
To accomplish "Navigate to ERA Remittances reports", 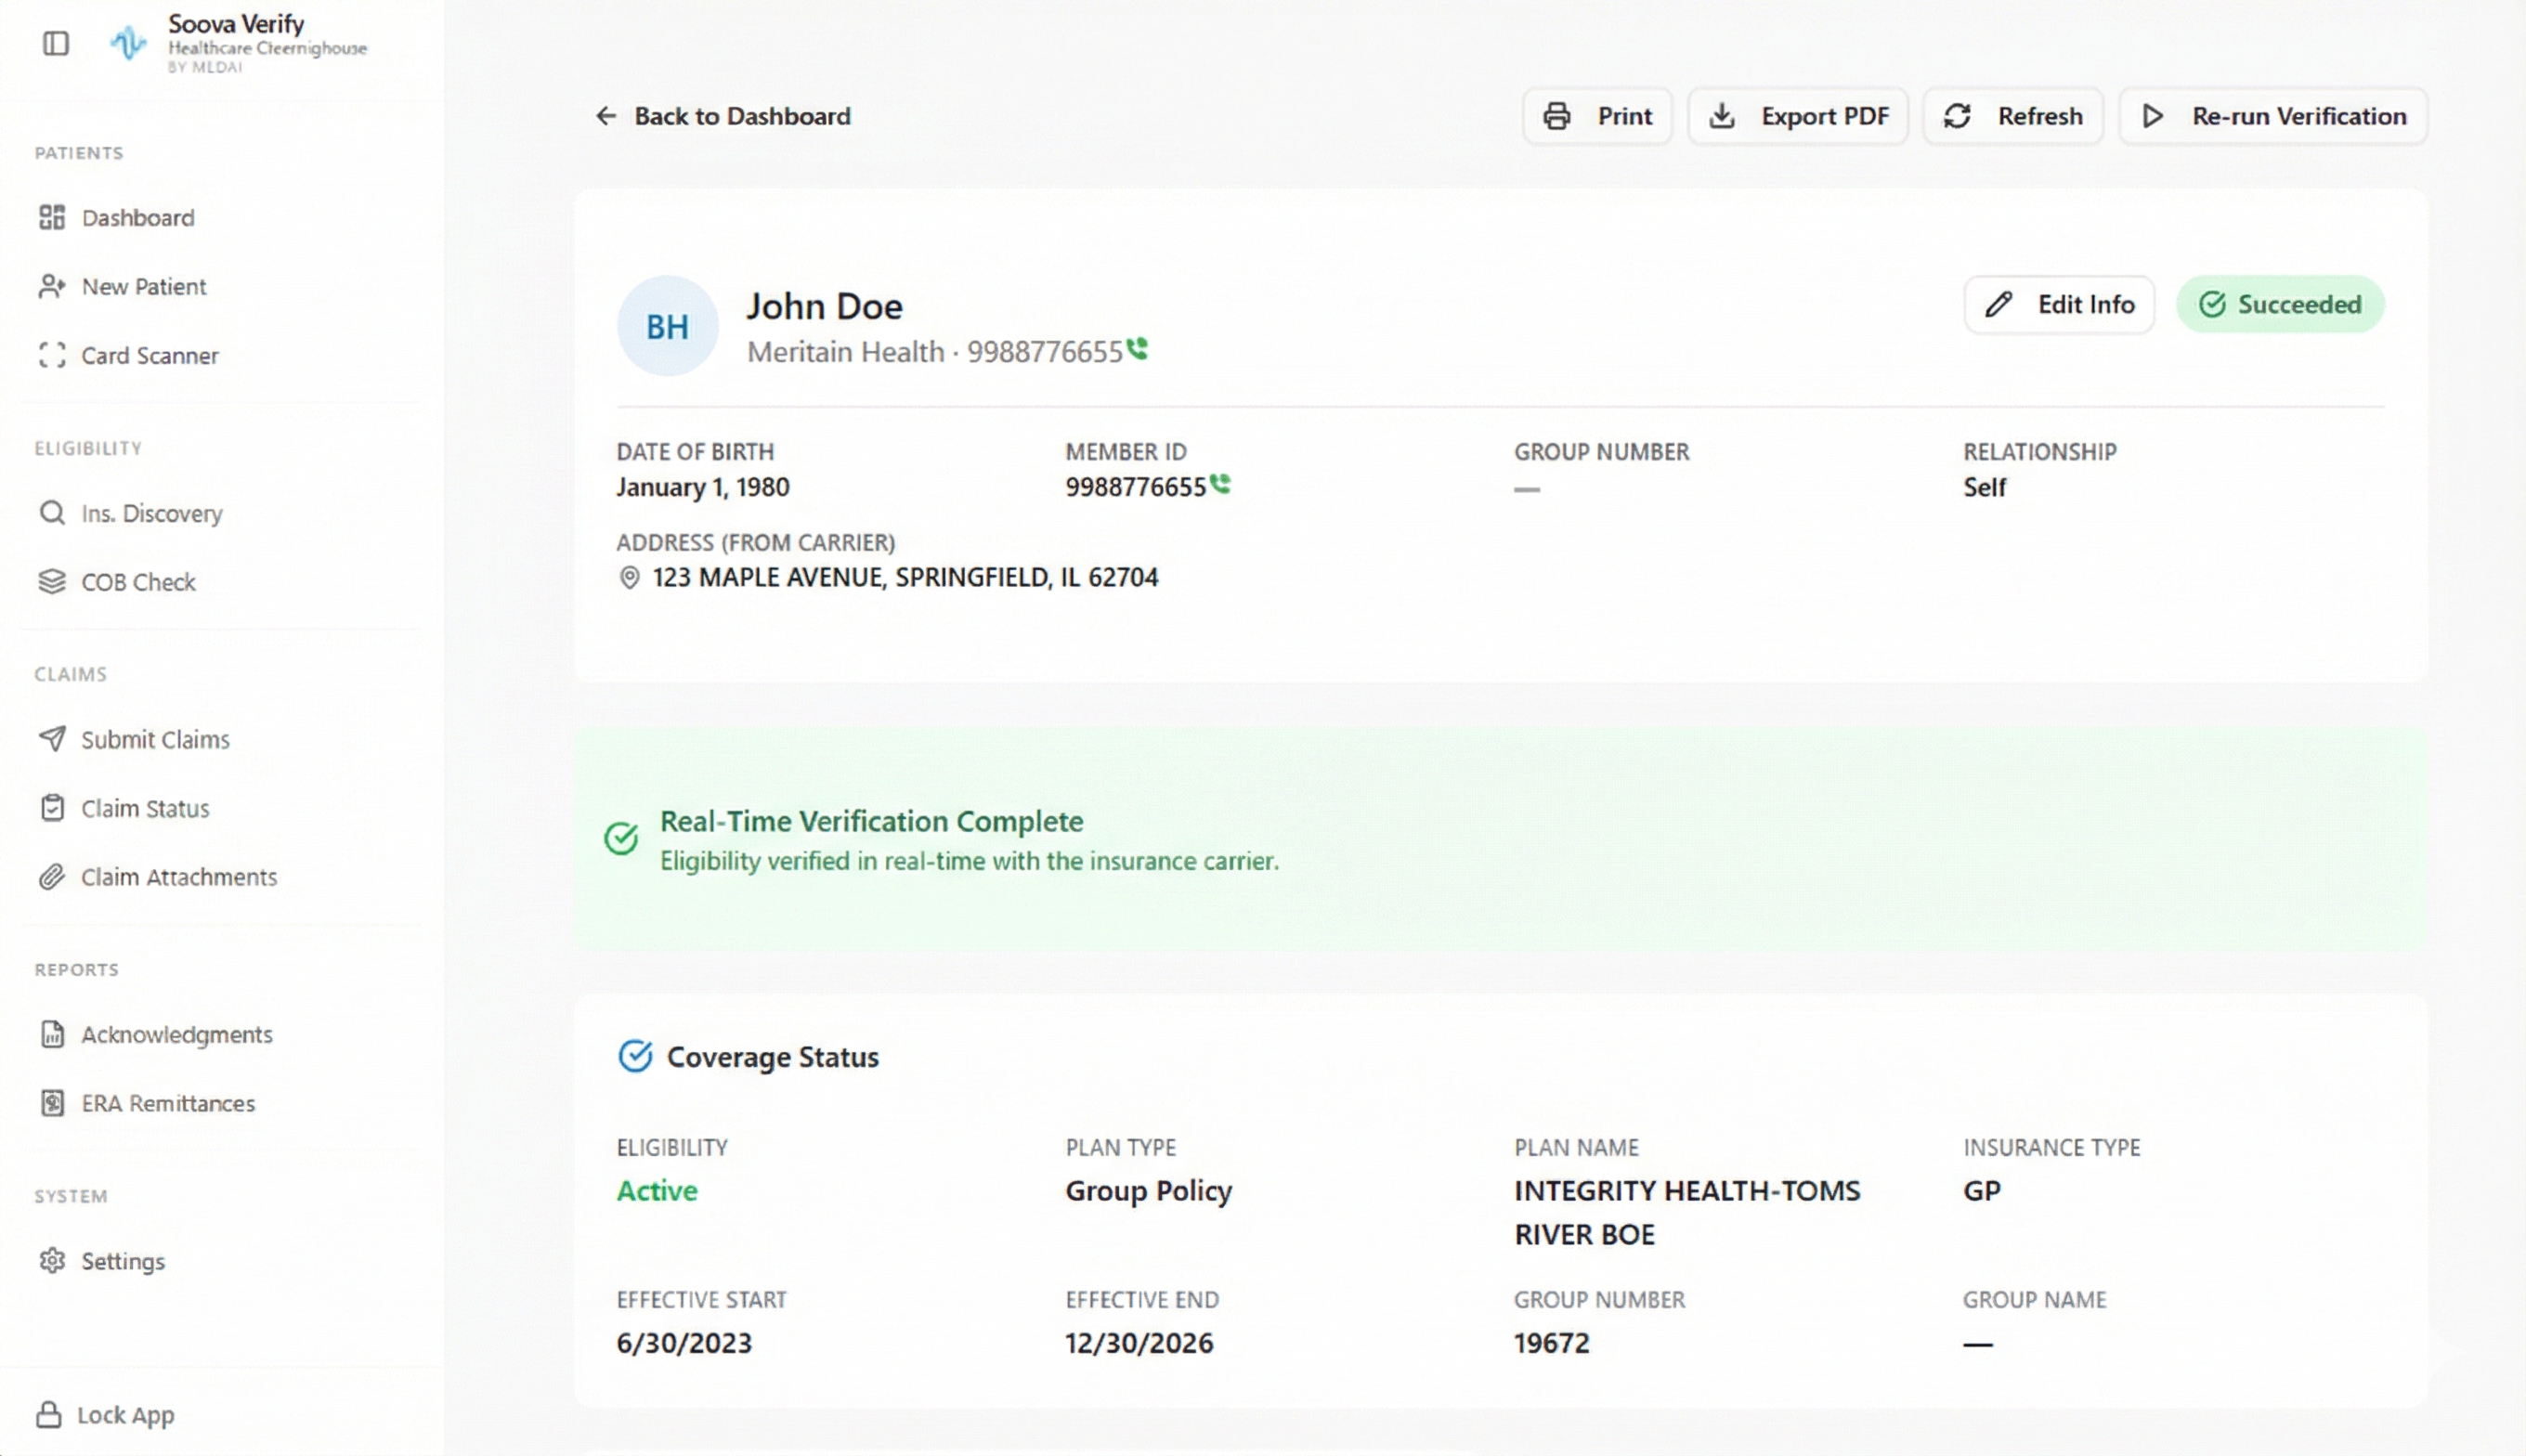I will pyautogui.click(x=167, y=1103).
